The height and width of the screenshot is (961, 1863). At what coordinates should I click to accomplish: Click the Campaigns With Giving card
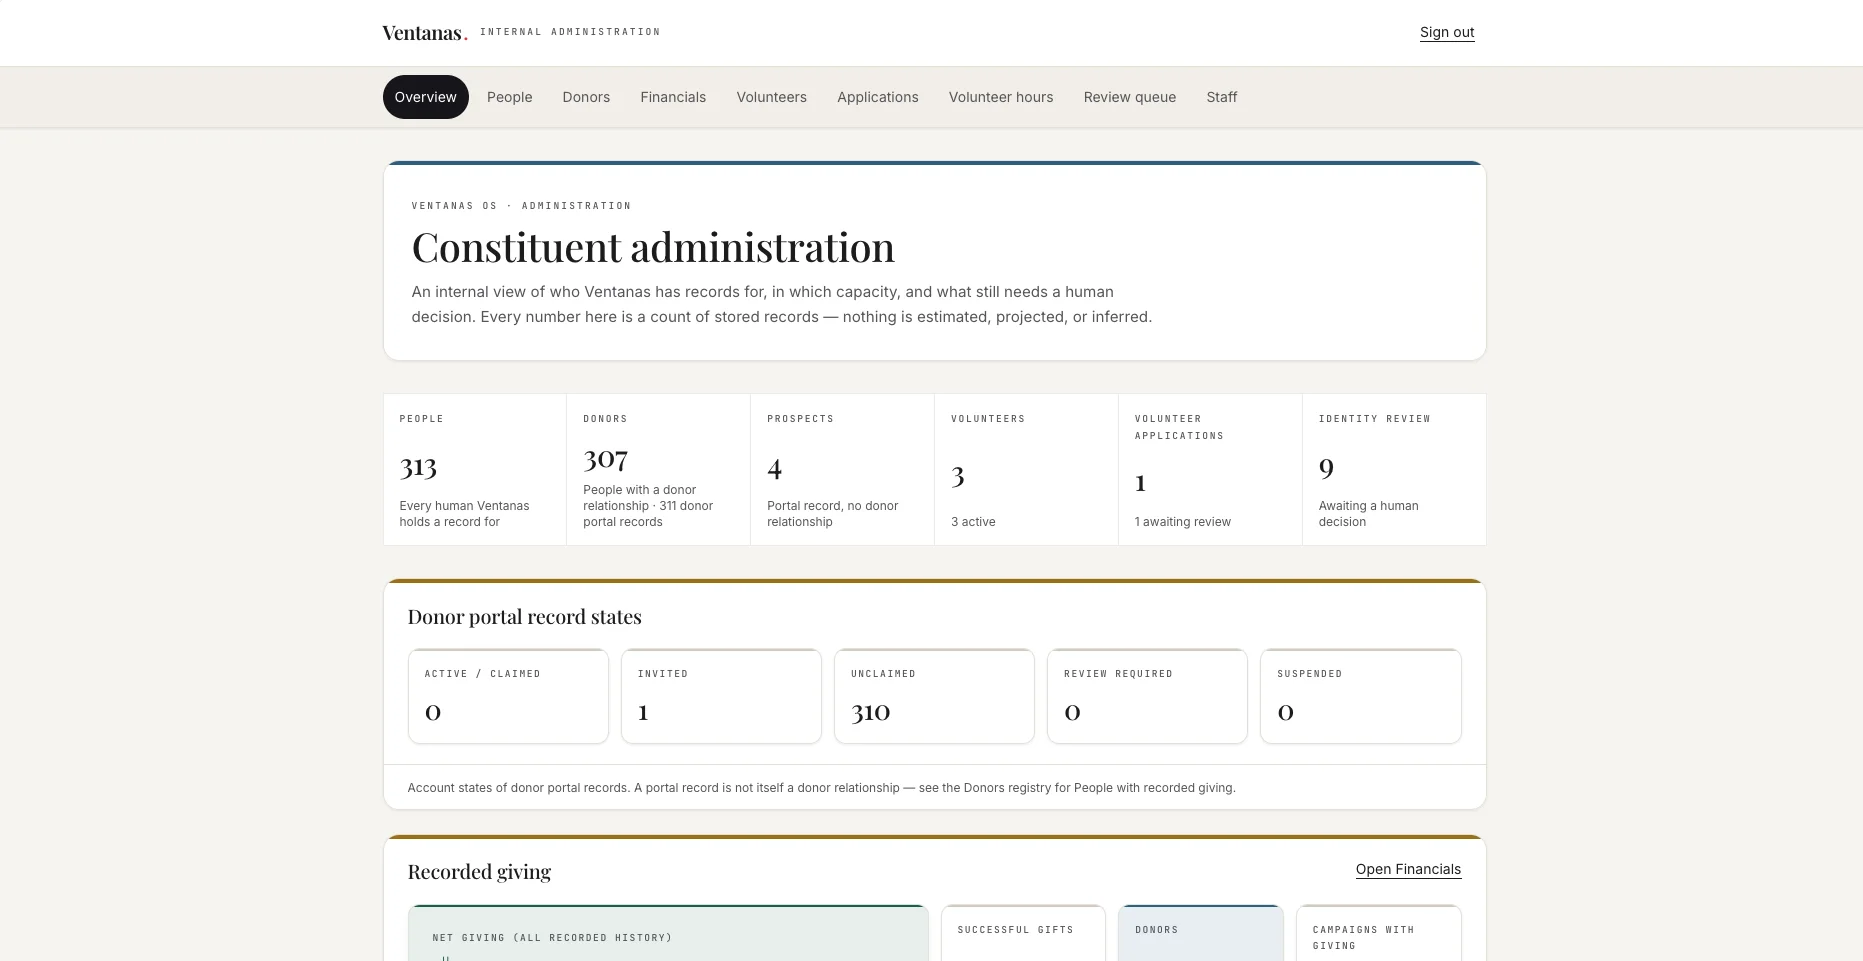[x=1379, y=933]
